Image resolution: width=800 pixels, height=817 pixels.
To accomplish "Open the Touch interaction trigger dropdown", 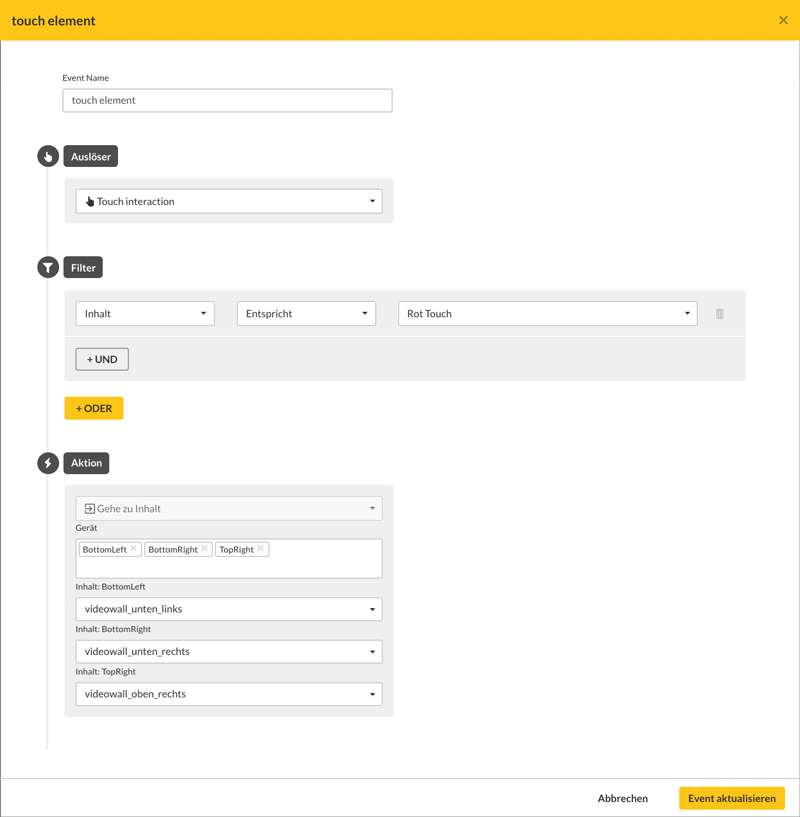I will coord(229,201).
